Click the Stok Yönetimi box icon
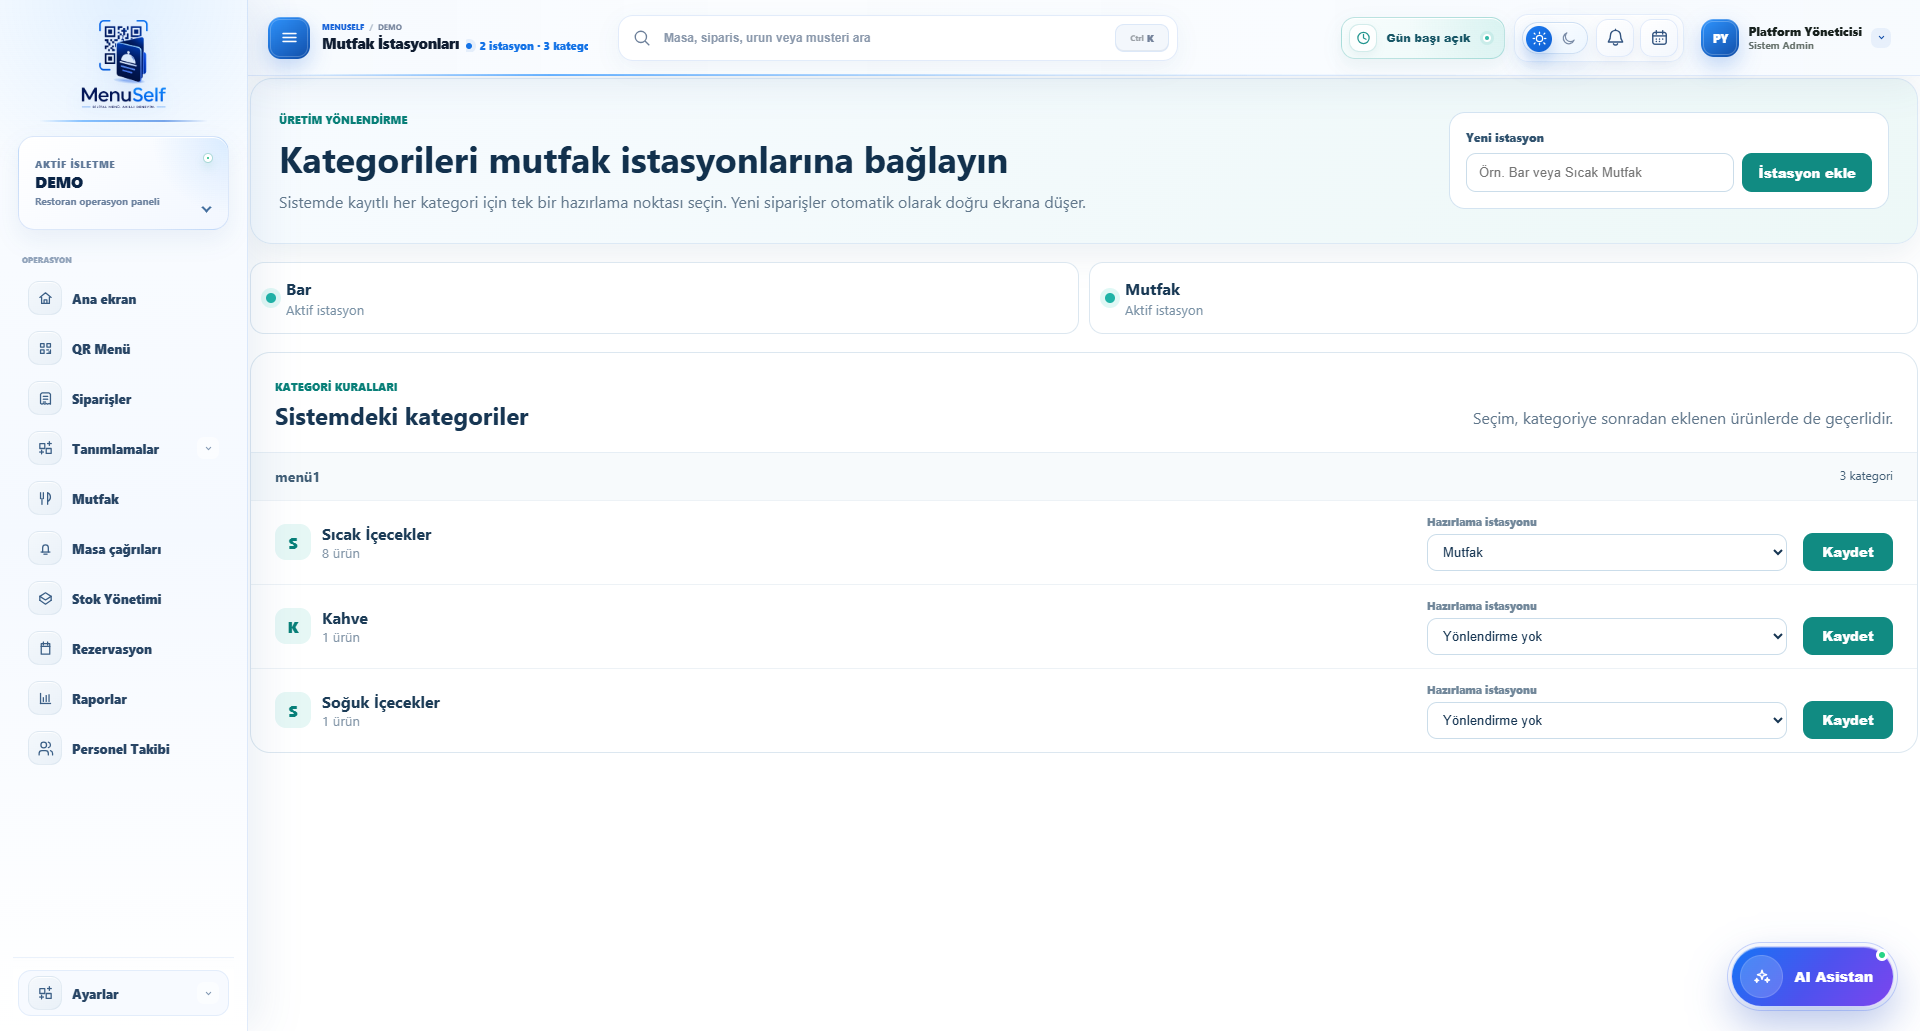1920x1031 pixels. (45, 599)
